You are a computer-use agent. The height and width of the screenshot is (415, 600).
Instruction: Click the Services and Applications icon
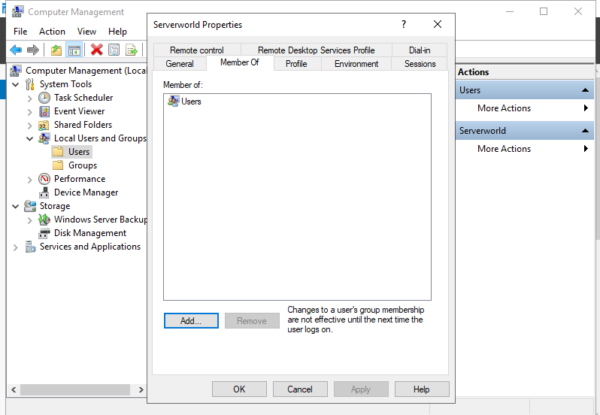pos(30,247)
